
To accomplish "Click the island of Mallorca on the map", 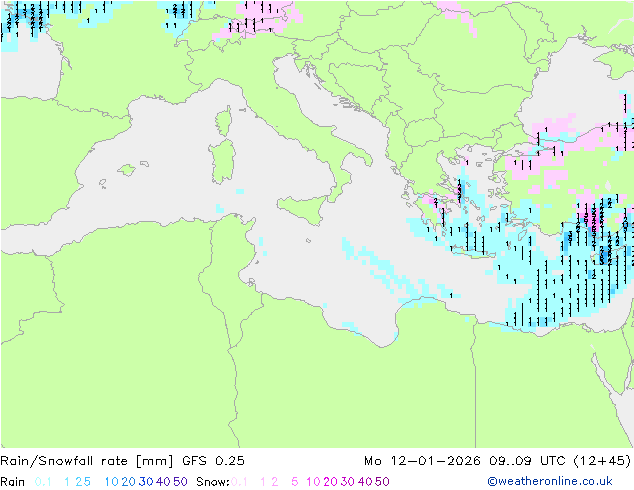I will tap(127, 170).
